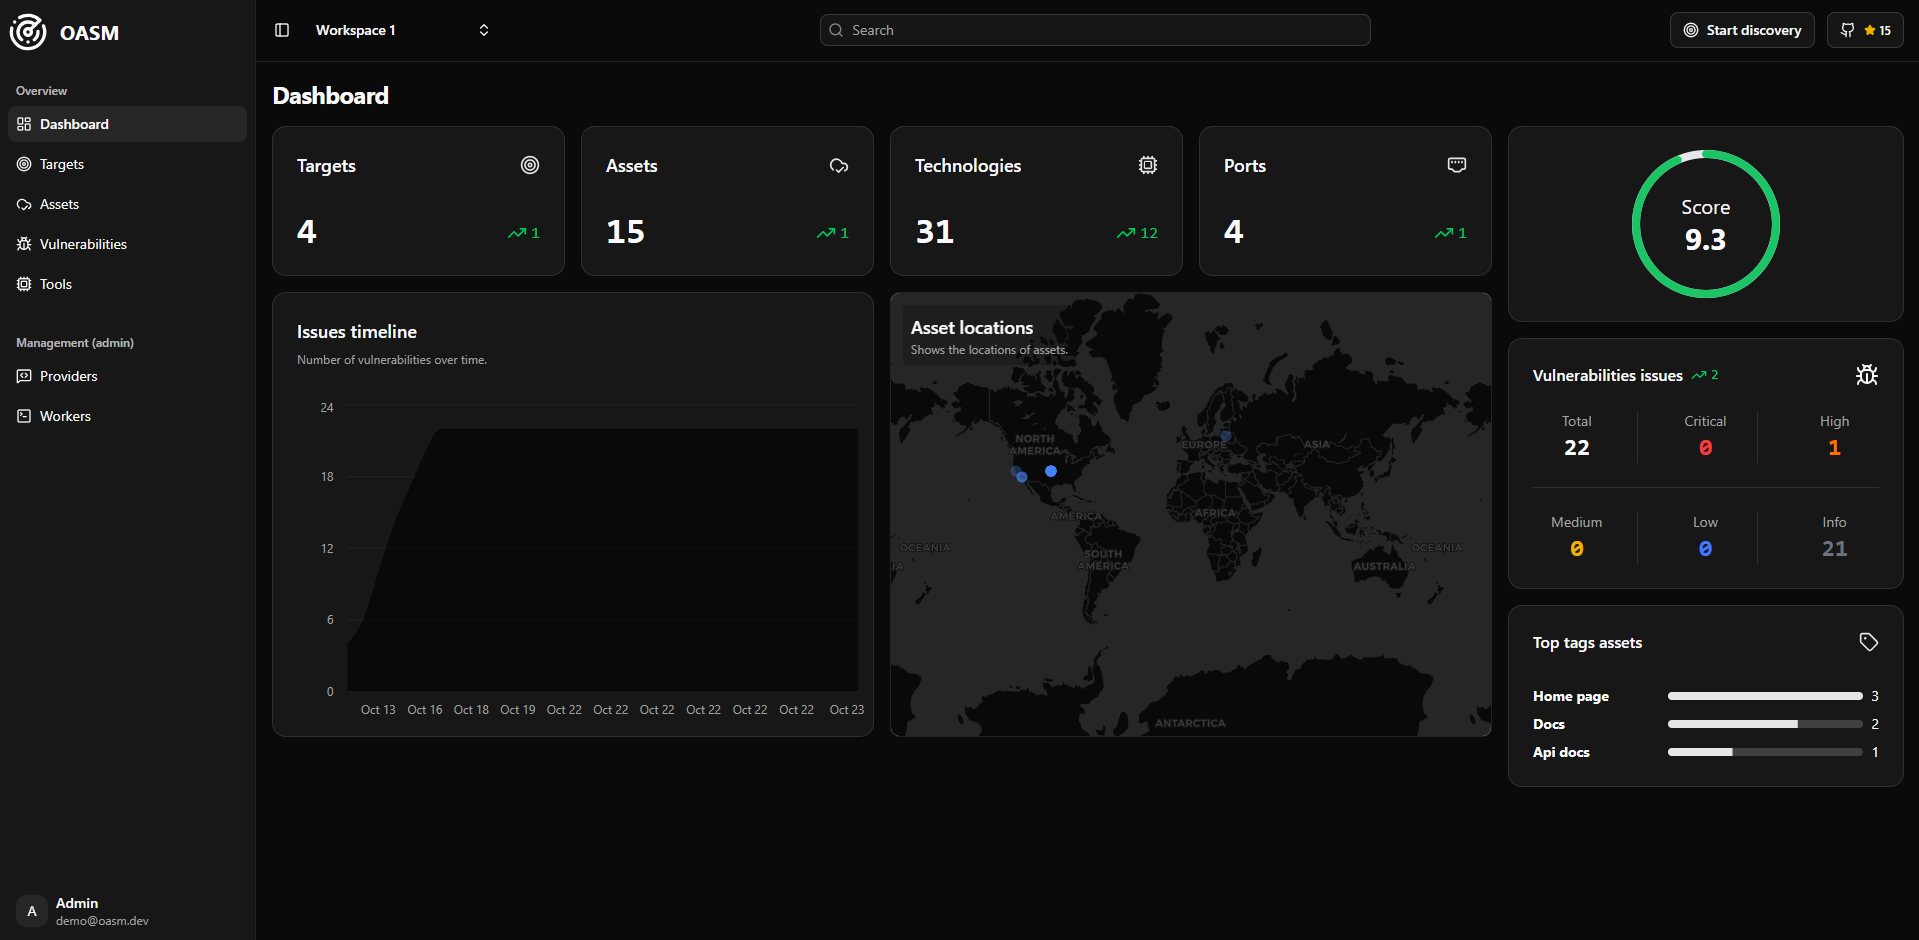Click the tag icon in Top tags assets
1919x940 pixels.
[1868, 642]
